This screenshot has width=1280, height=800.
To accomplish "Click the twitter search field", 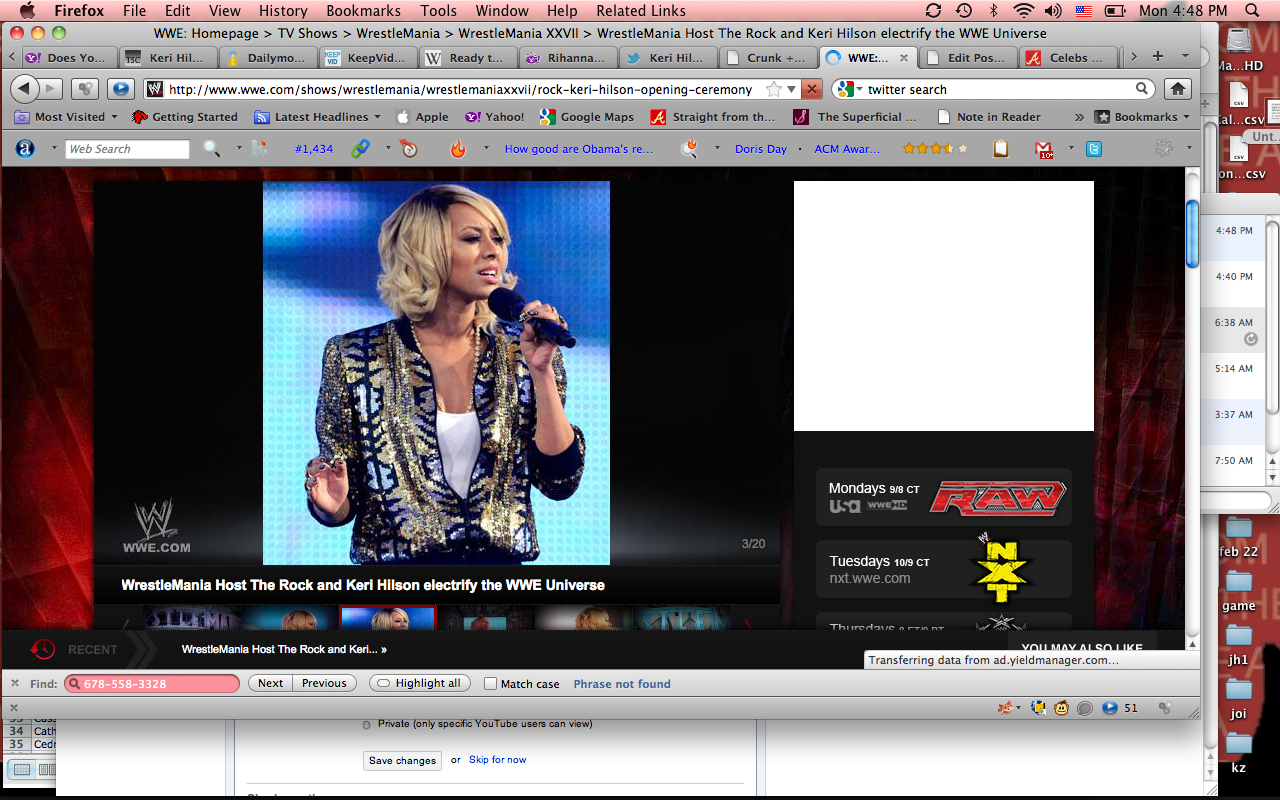I will click(998, 89).
